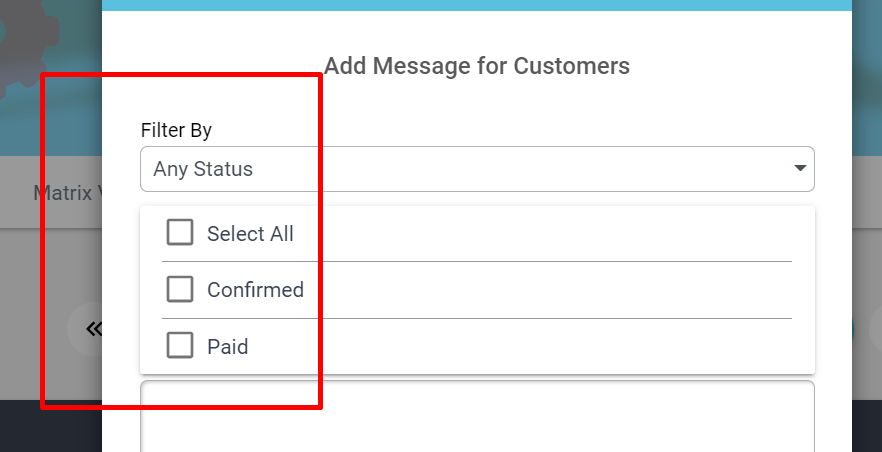Focus the message text area below options
Image resolution: width=882 pixels, height=452 pixels.
[477, 416]
